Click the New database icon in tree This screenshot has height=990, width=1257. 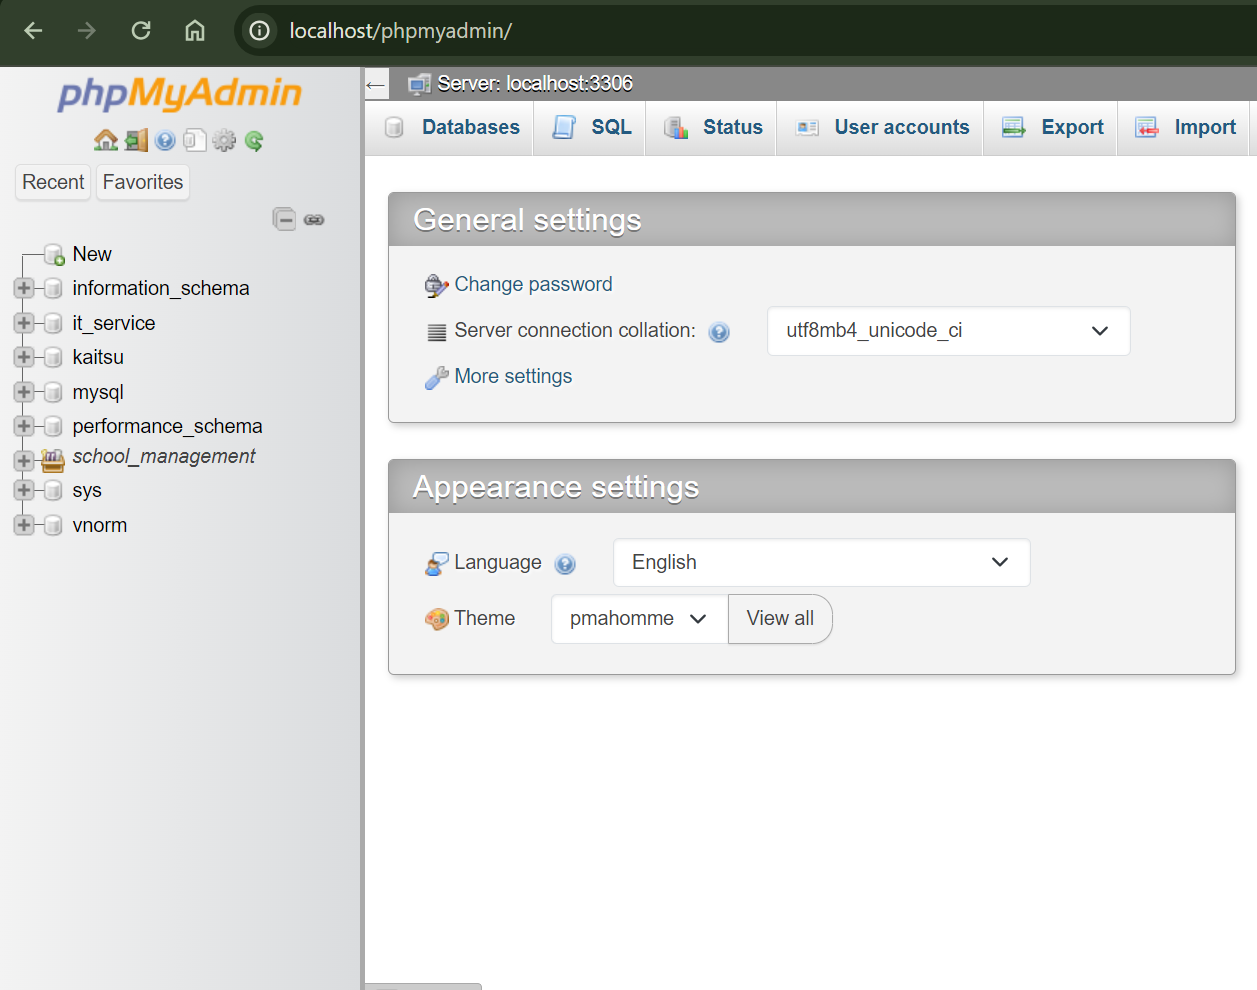click(x=54, y=255)
